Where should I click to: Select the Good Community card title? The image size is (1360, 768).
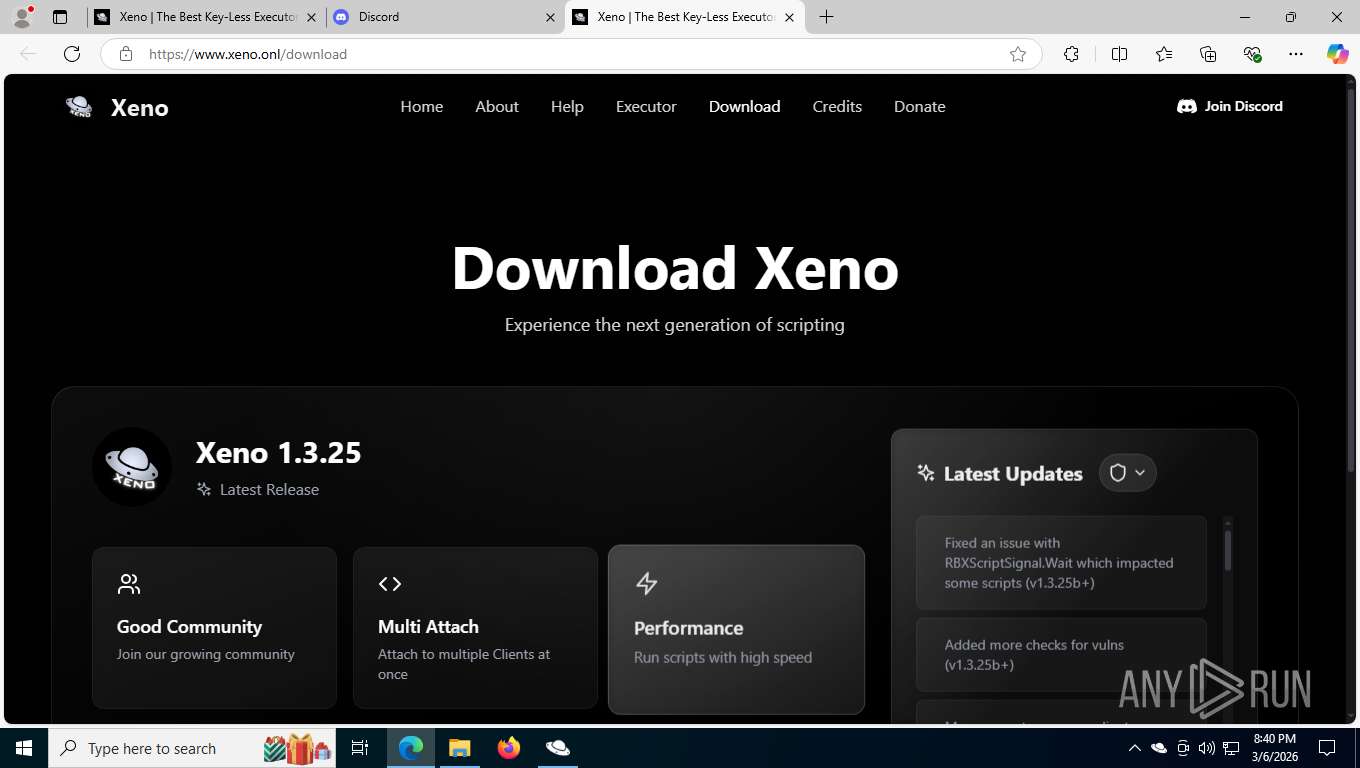tap(189, 627)
